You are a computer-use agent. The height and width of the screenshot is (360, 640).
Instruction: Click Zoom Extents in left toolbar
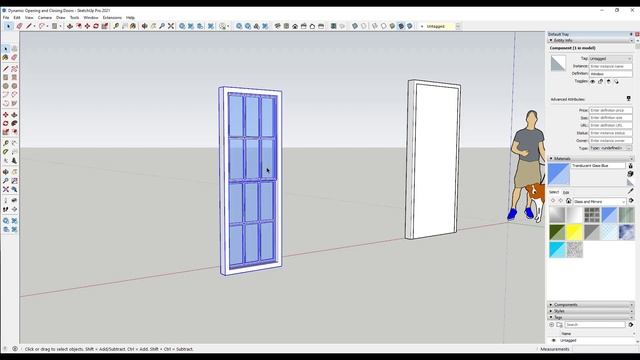tap(6, 189)
